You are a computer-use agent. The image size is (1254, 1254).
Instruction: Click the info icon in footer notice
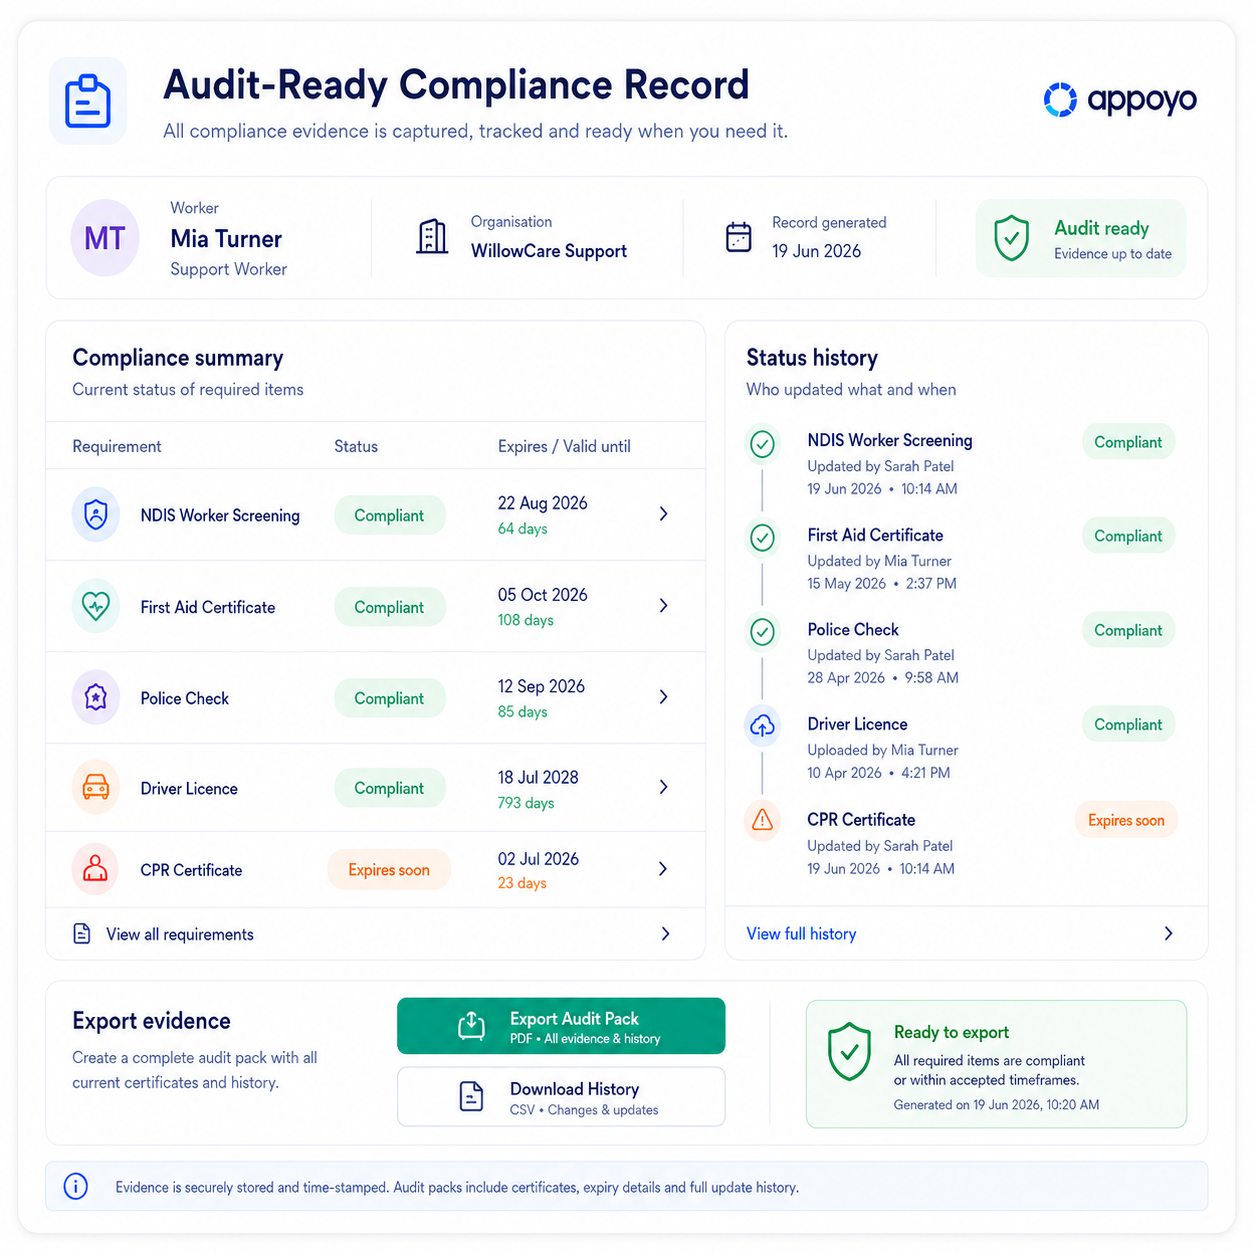(x=76, y=1186)
